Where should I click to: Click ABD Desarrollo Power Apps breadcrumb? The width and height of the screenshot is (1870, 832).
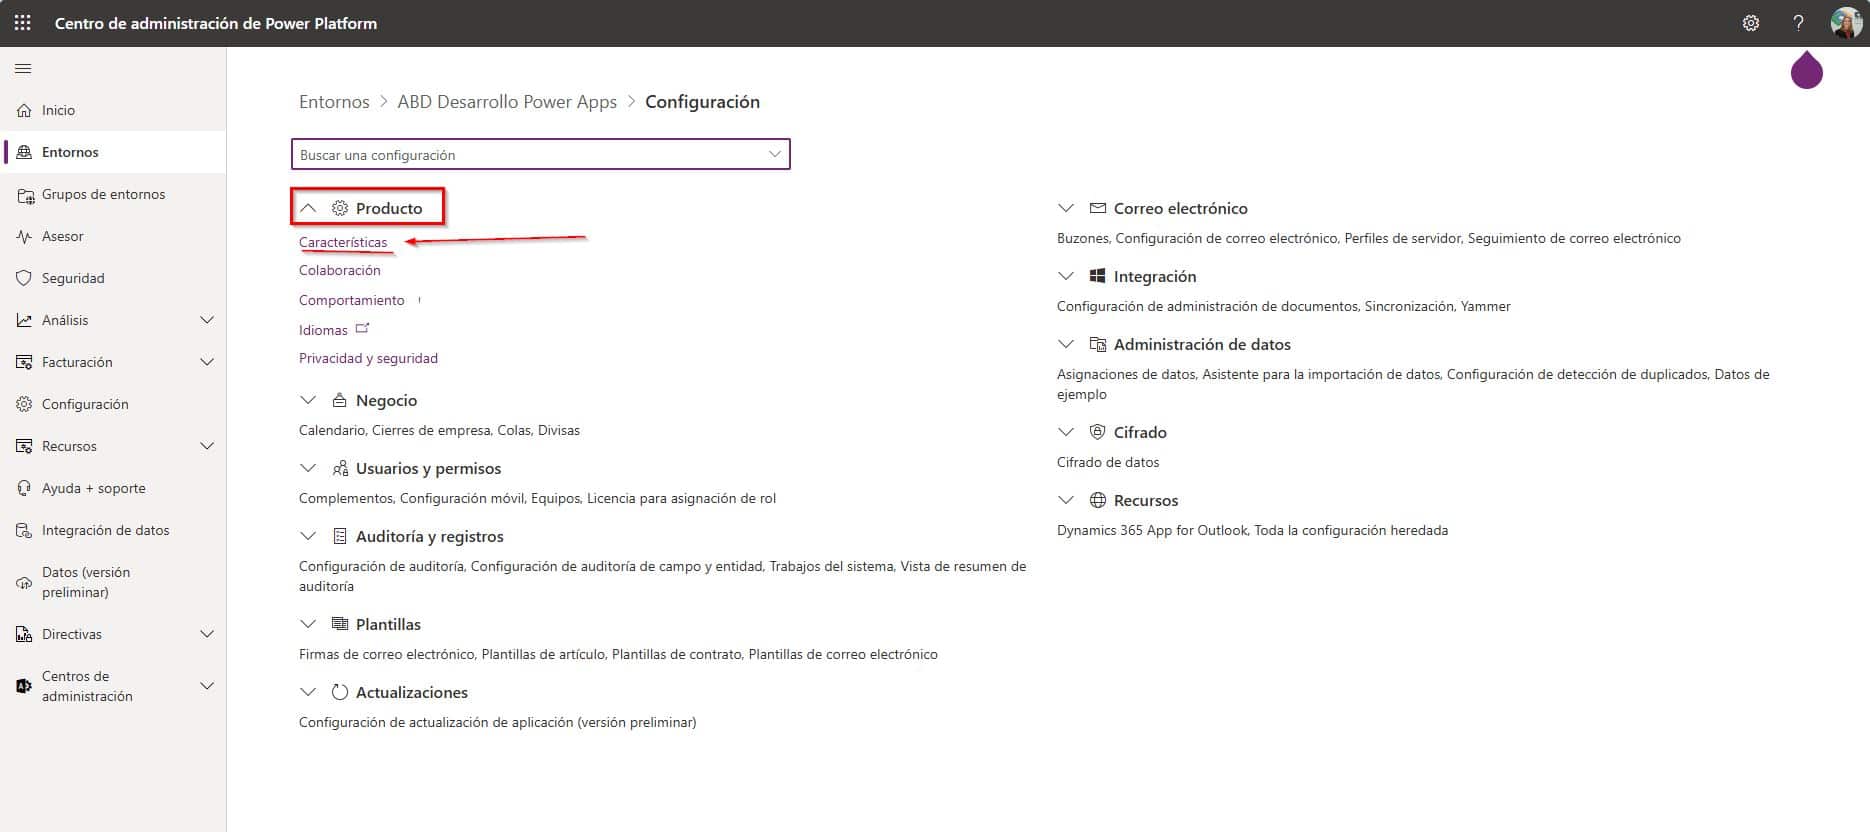[507, 102]
